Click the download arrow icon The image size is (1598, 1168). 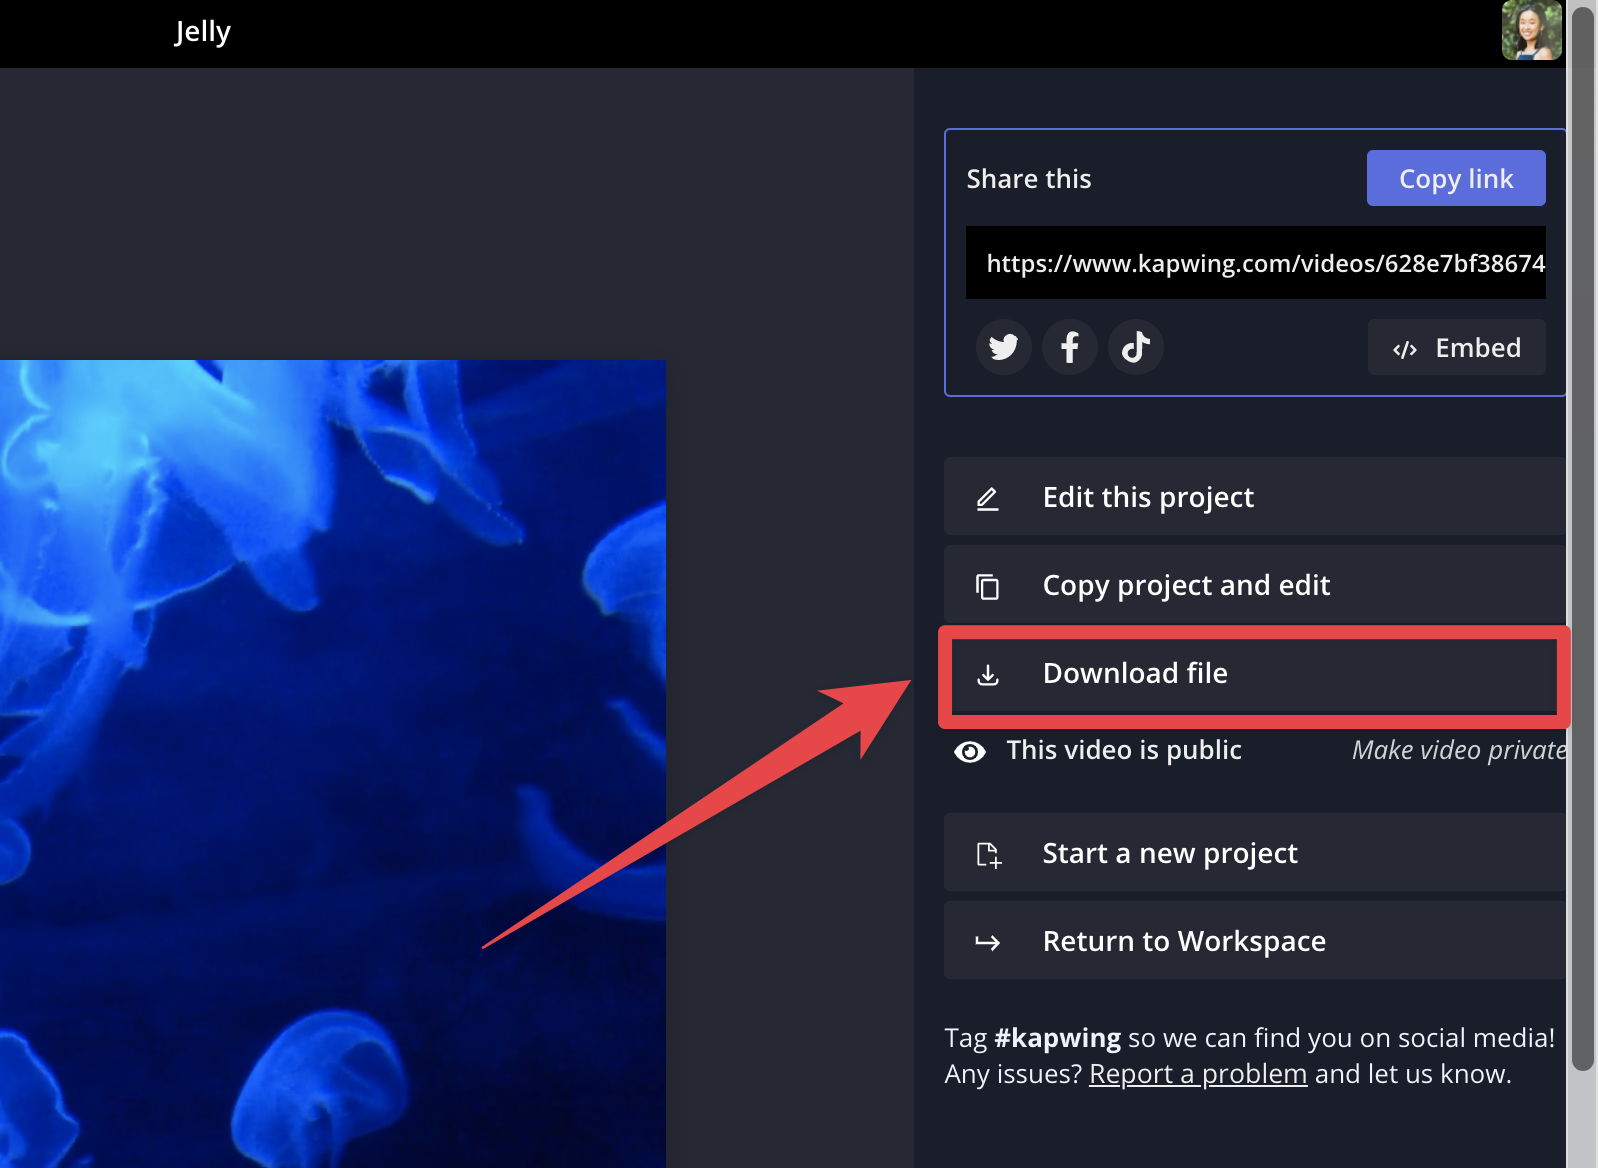tap(987, 675)
